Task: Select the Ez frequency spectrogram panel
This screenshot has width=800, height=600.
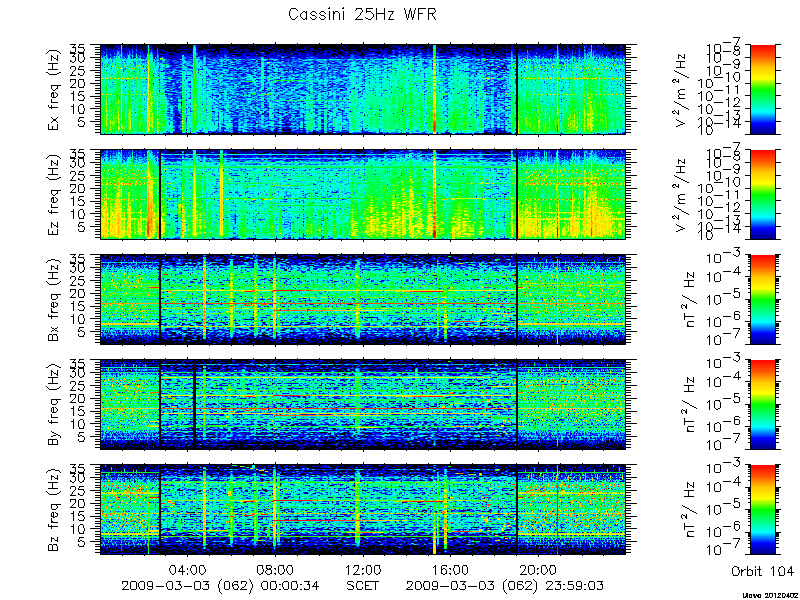Action: point(363,194)
